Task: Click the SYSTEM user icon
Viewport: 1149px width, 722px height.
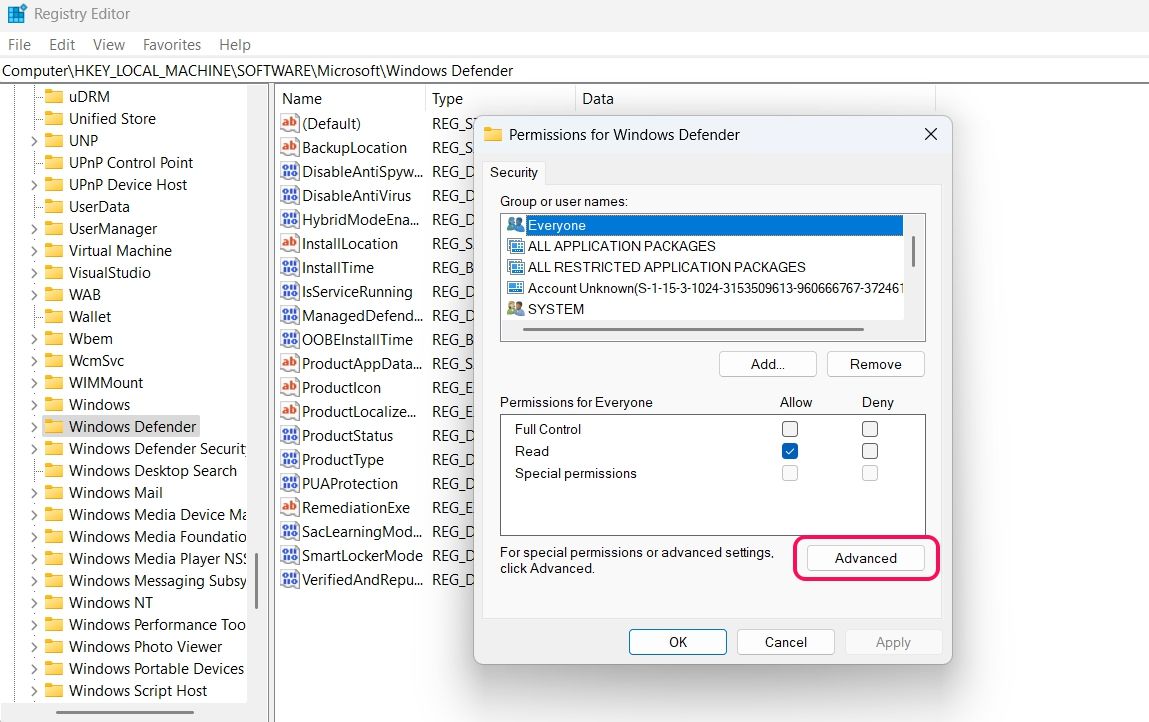Action: pyautogui.click(x=516, y=309)
